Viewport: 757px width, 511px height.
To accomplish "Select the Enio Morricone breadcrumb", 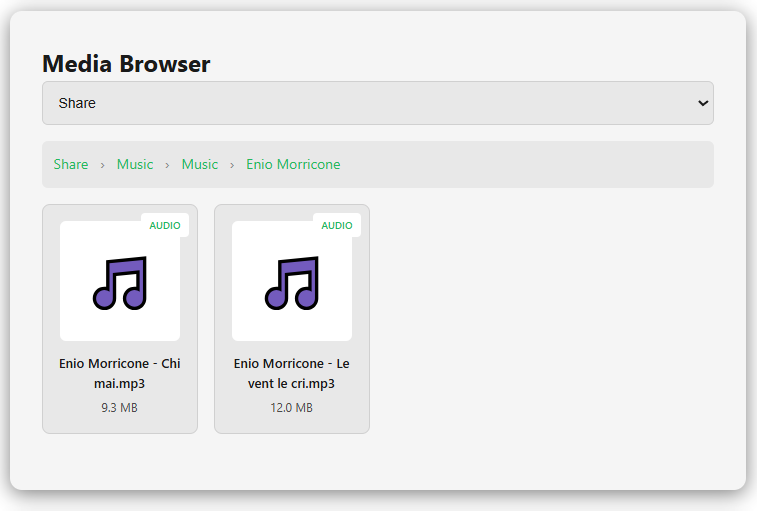I will coord(293,164).
